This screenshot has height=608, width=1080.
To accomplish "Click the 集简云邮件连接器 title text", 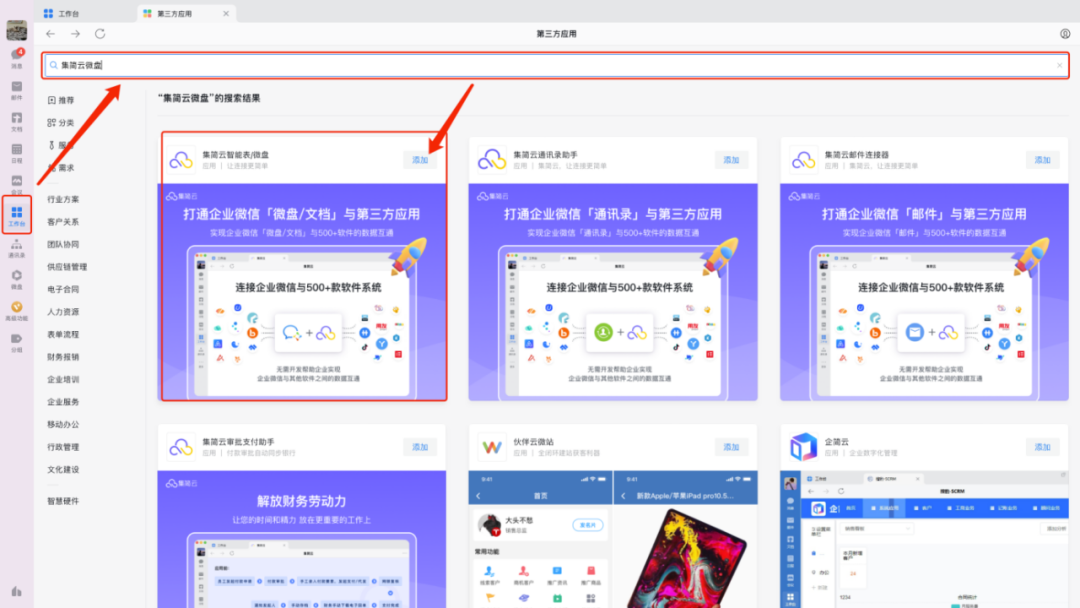I will pyautogui.click(x=857, y=155).
